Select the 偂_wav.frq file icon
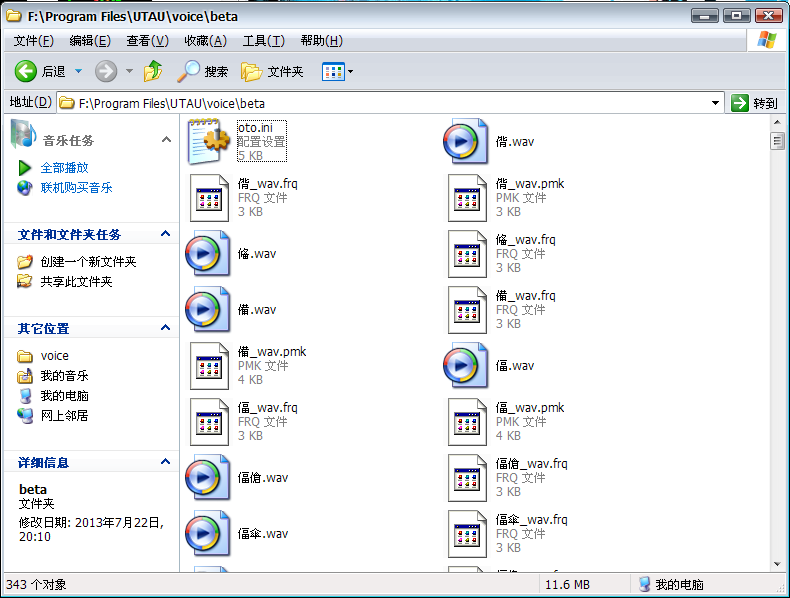790x598 pixels. (x=467, y=310)
